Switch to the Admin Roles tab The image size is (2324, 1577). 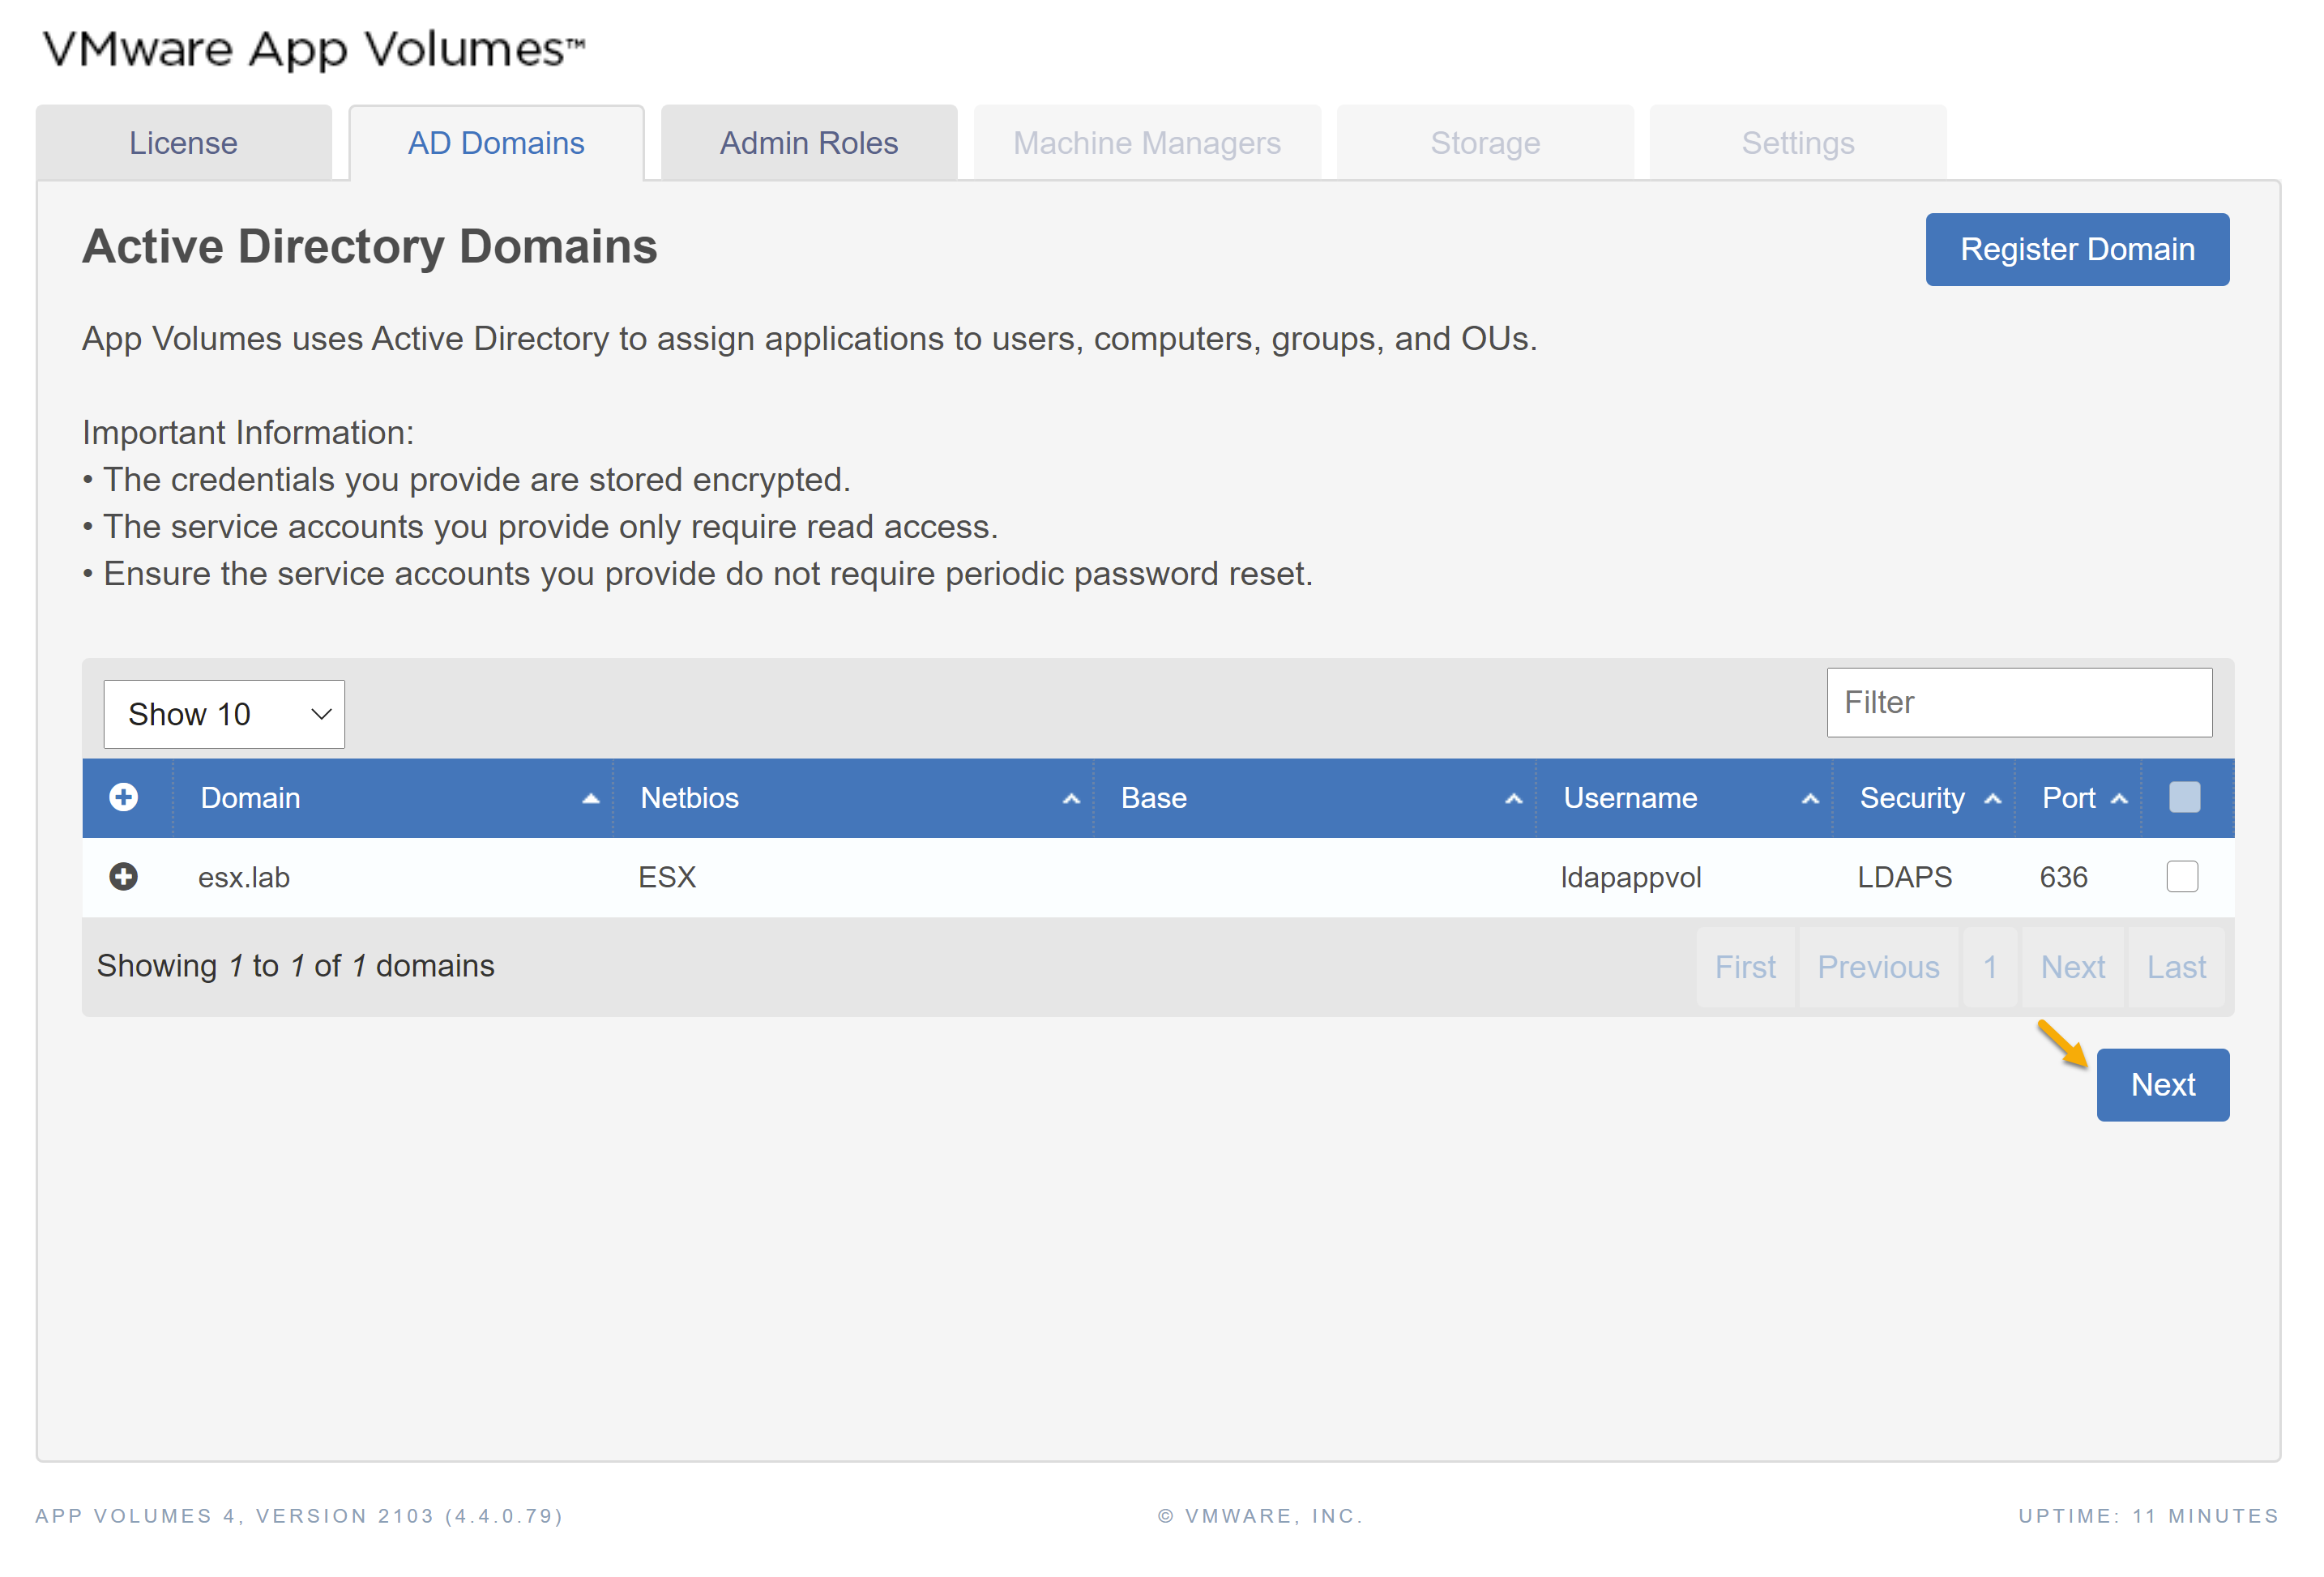pos(809,143)
